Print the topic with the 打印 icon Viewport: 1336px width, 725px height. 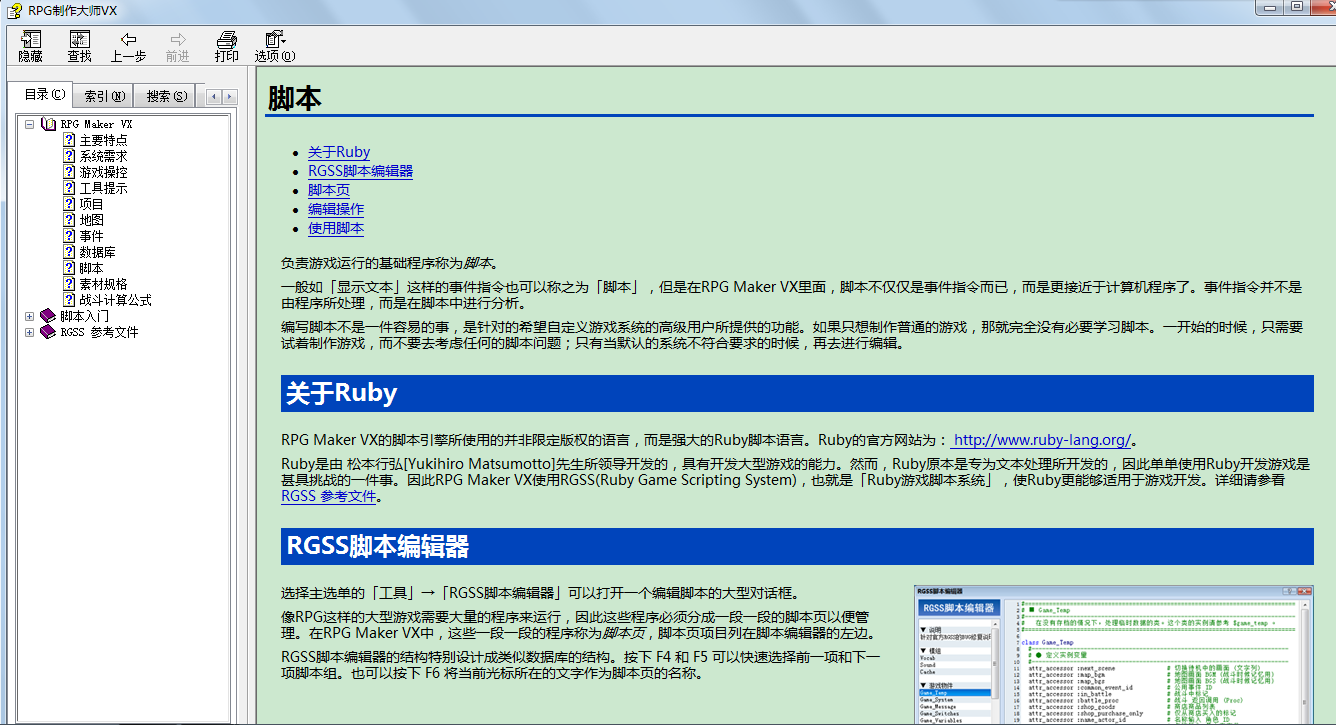pos(227,40)
